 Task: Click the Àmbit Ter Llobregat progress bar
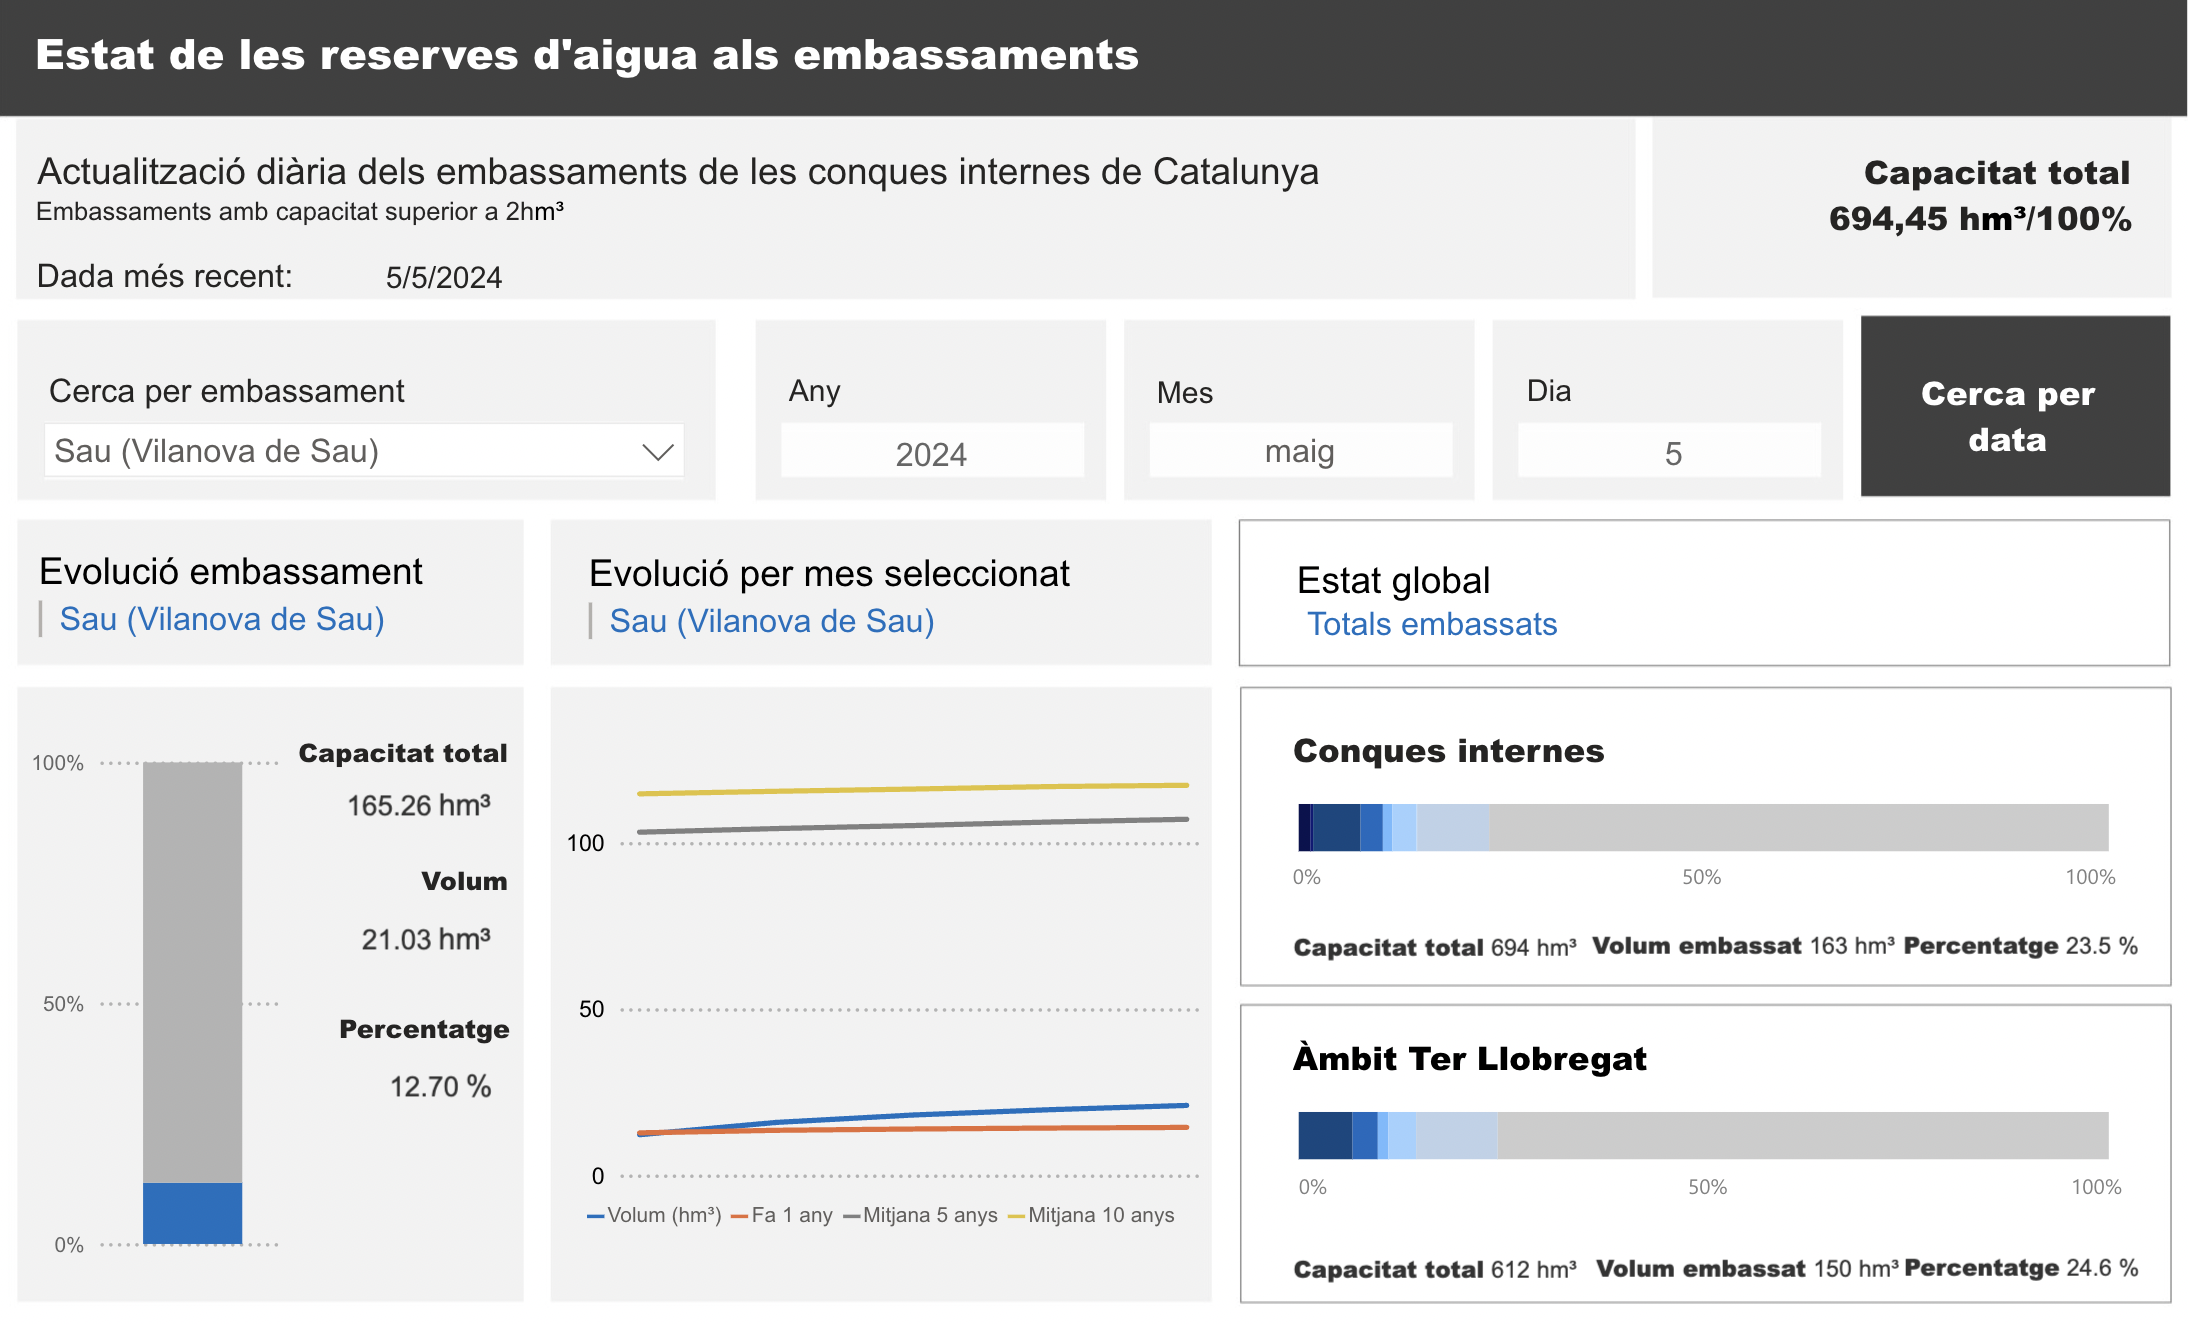(1703, 1135)
